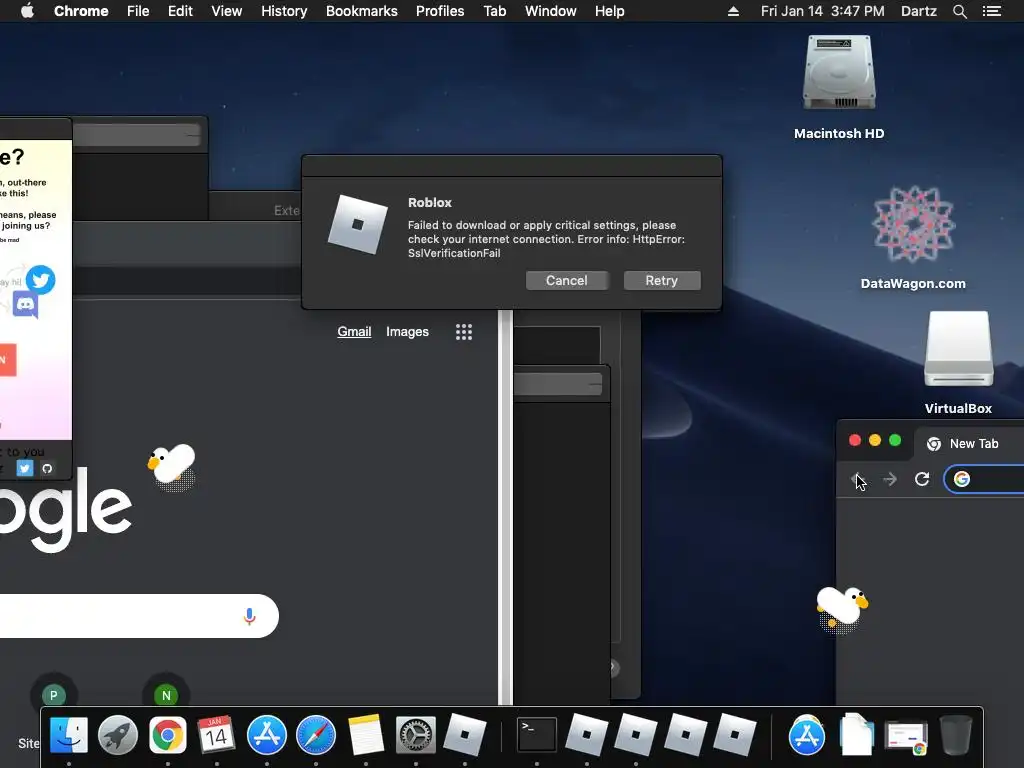Restore minimized Chrome window thumbnail in dock
This screenshot has width=1024, height=768.
pyautogui.click(x=906, y=737)
